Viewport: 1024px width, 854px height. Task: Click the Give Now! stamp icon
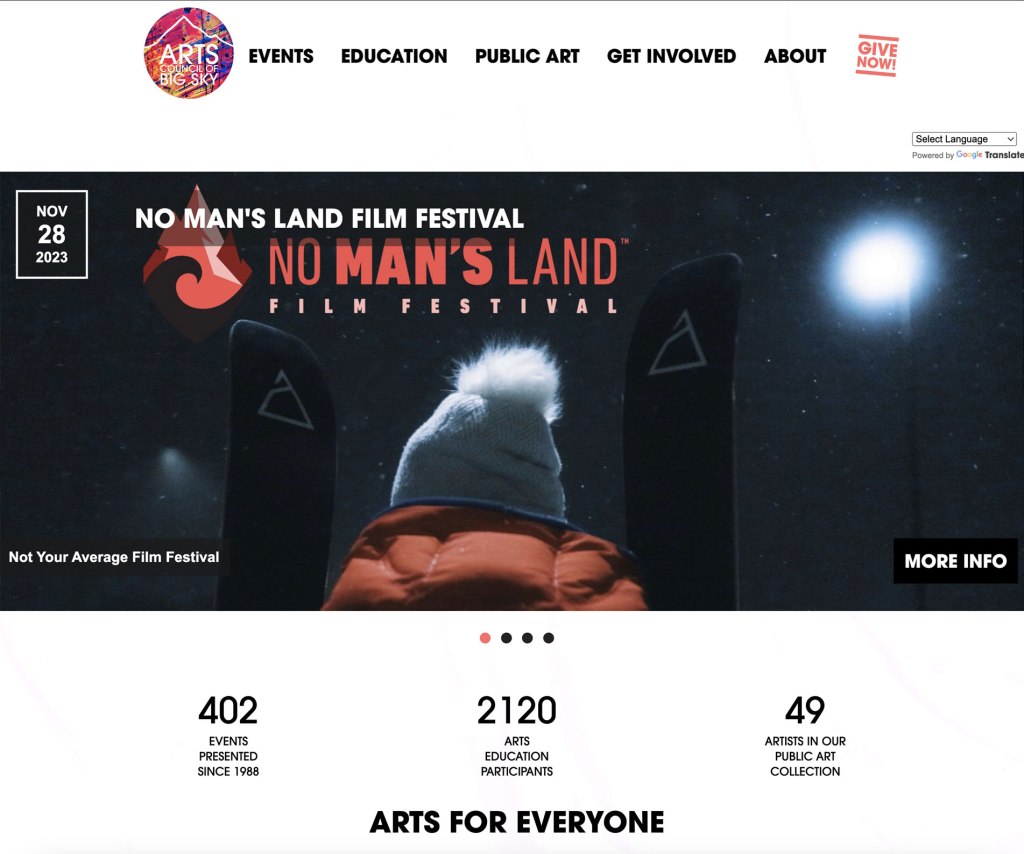877,55
